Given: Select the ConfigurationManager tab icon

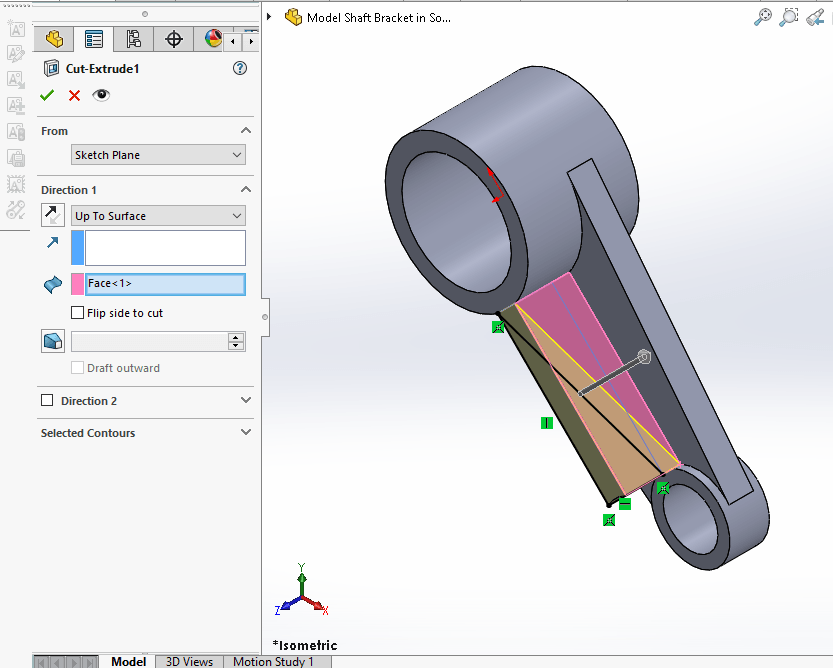Looking at the screenshot, I should click(133, 39).
